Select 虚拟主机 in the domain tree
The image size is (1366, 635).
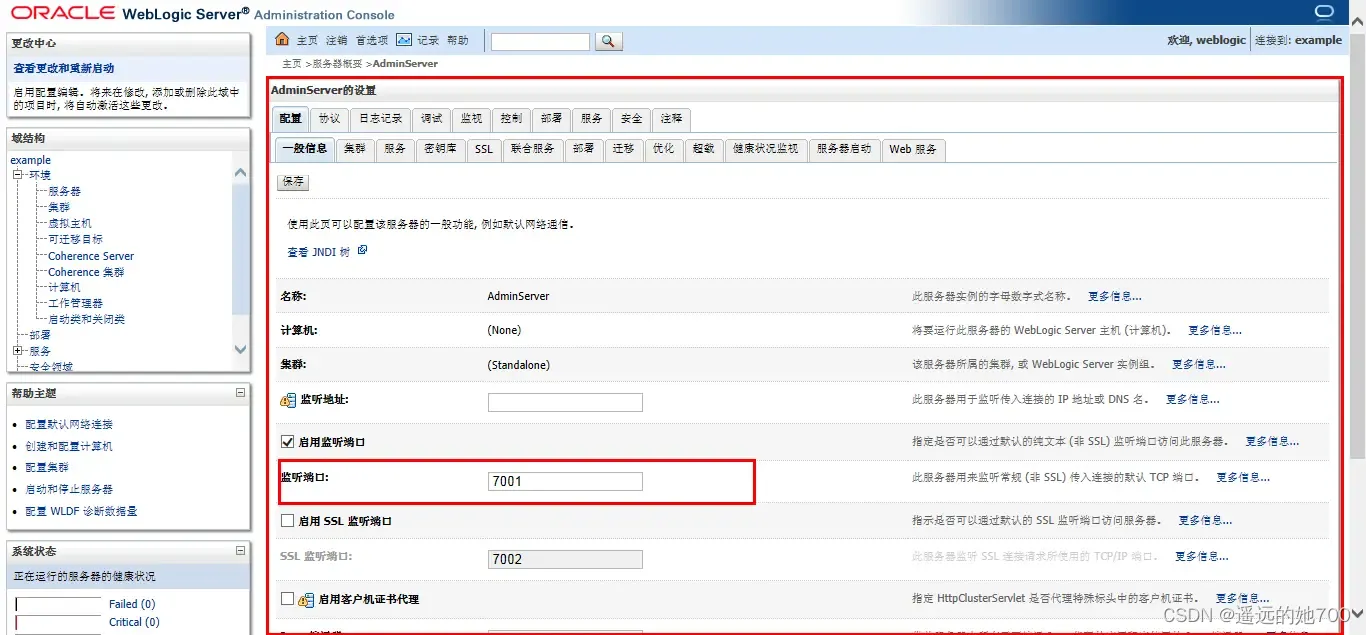pyautogui.click(x=70, y=223)
